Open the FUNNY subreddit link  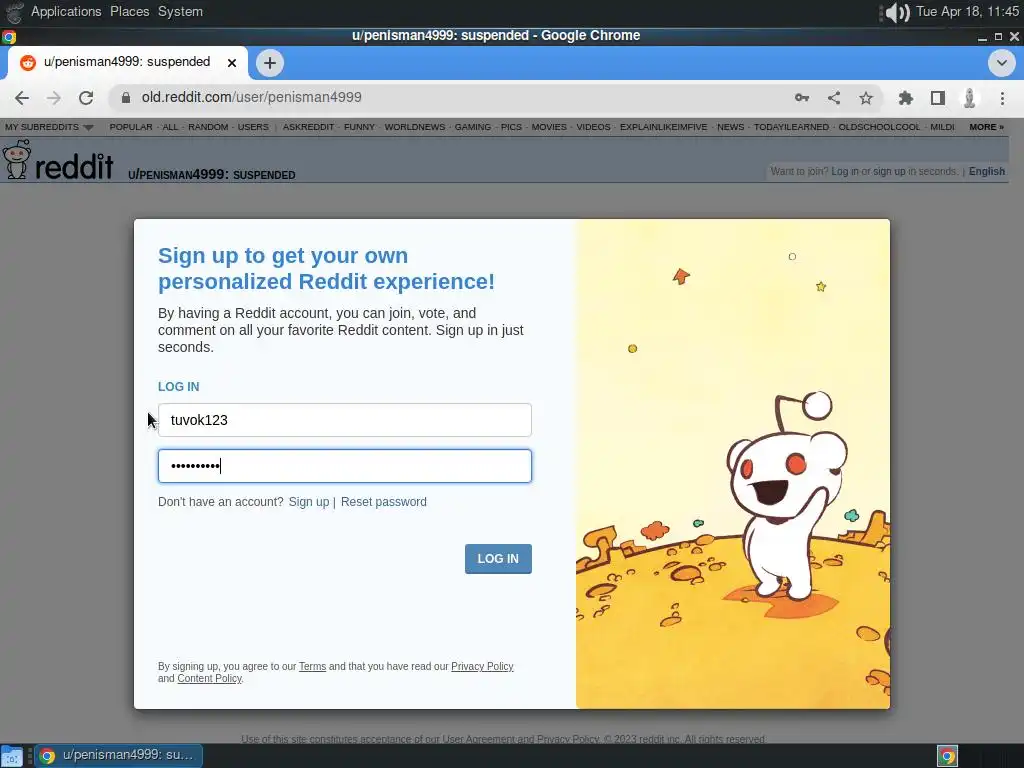click(359, 127)
